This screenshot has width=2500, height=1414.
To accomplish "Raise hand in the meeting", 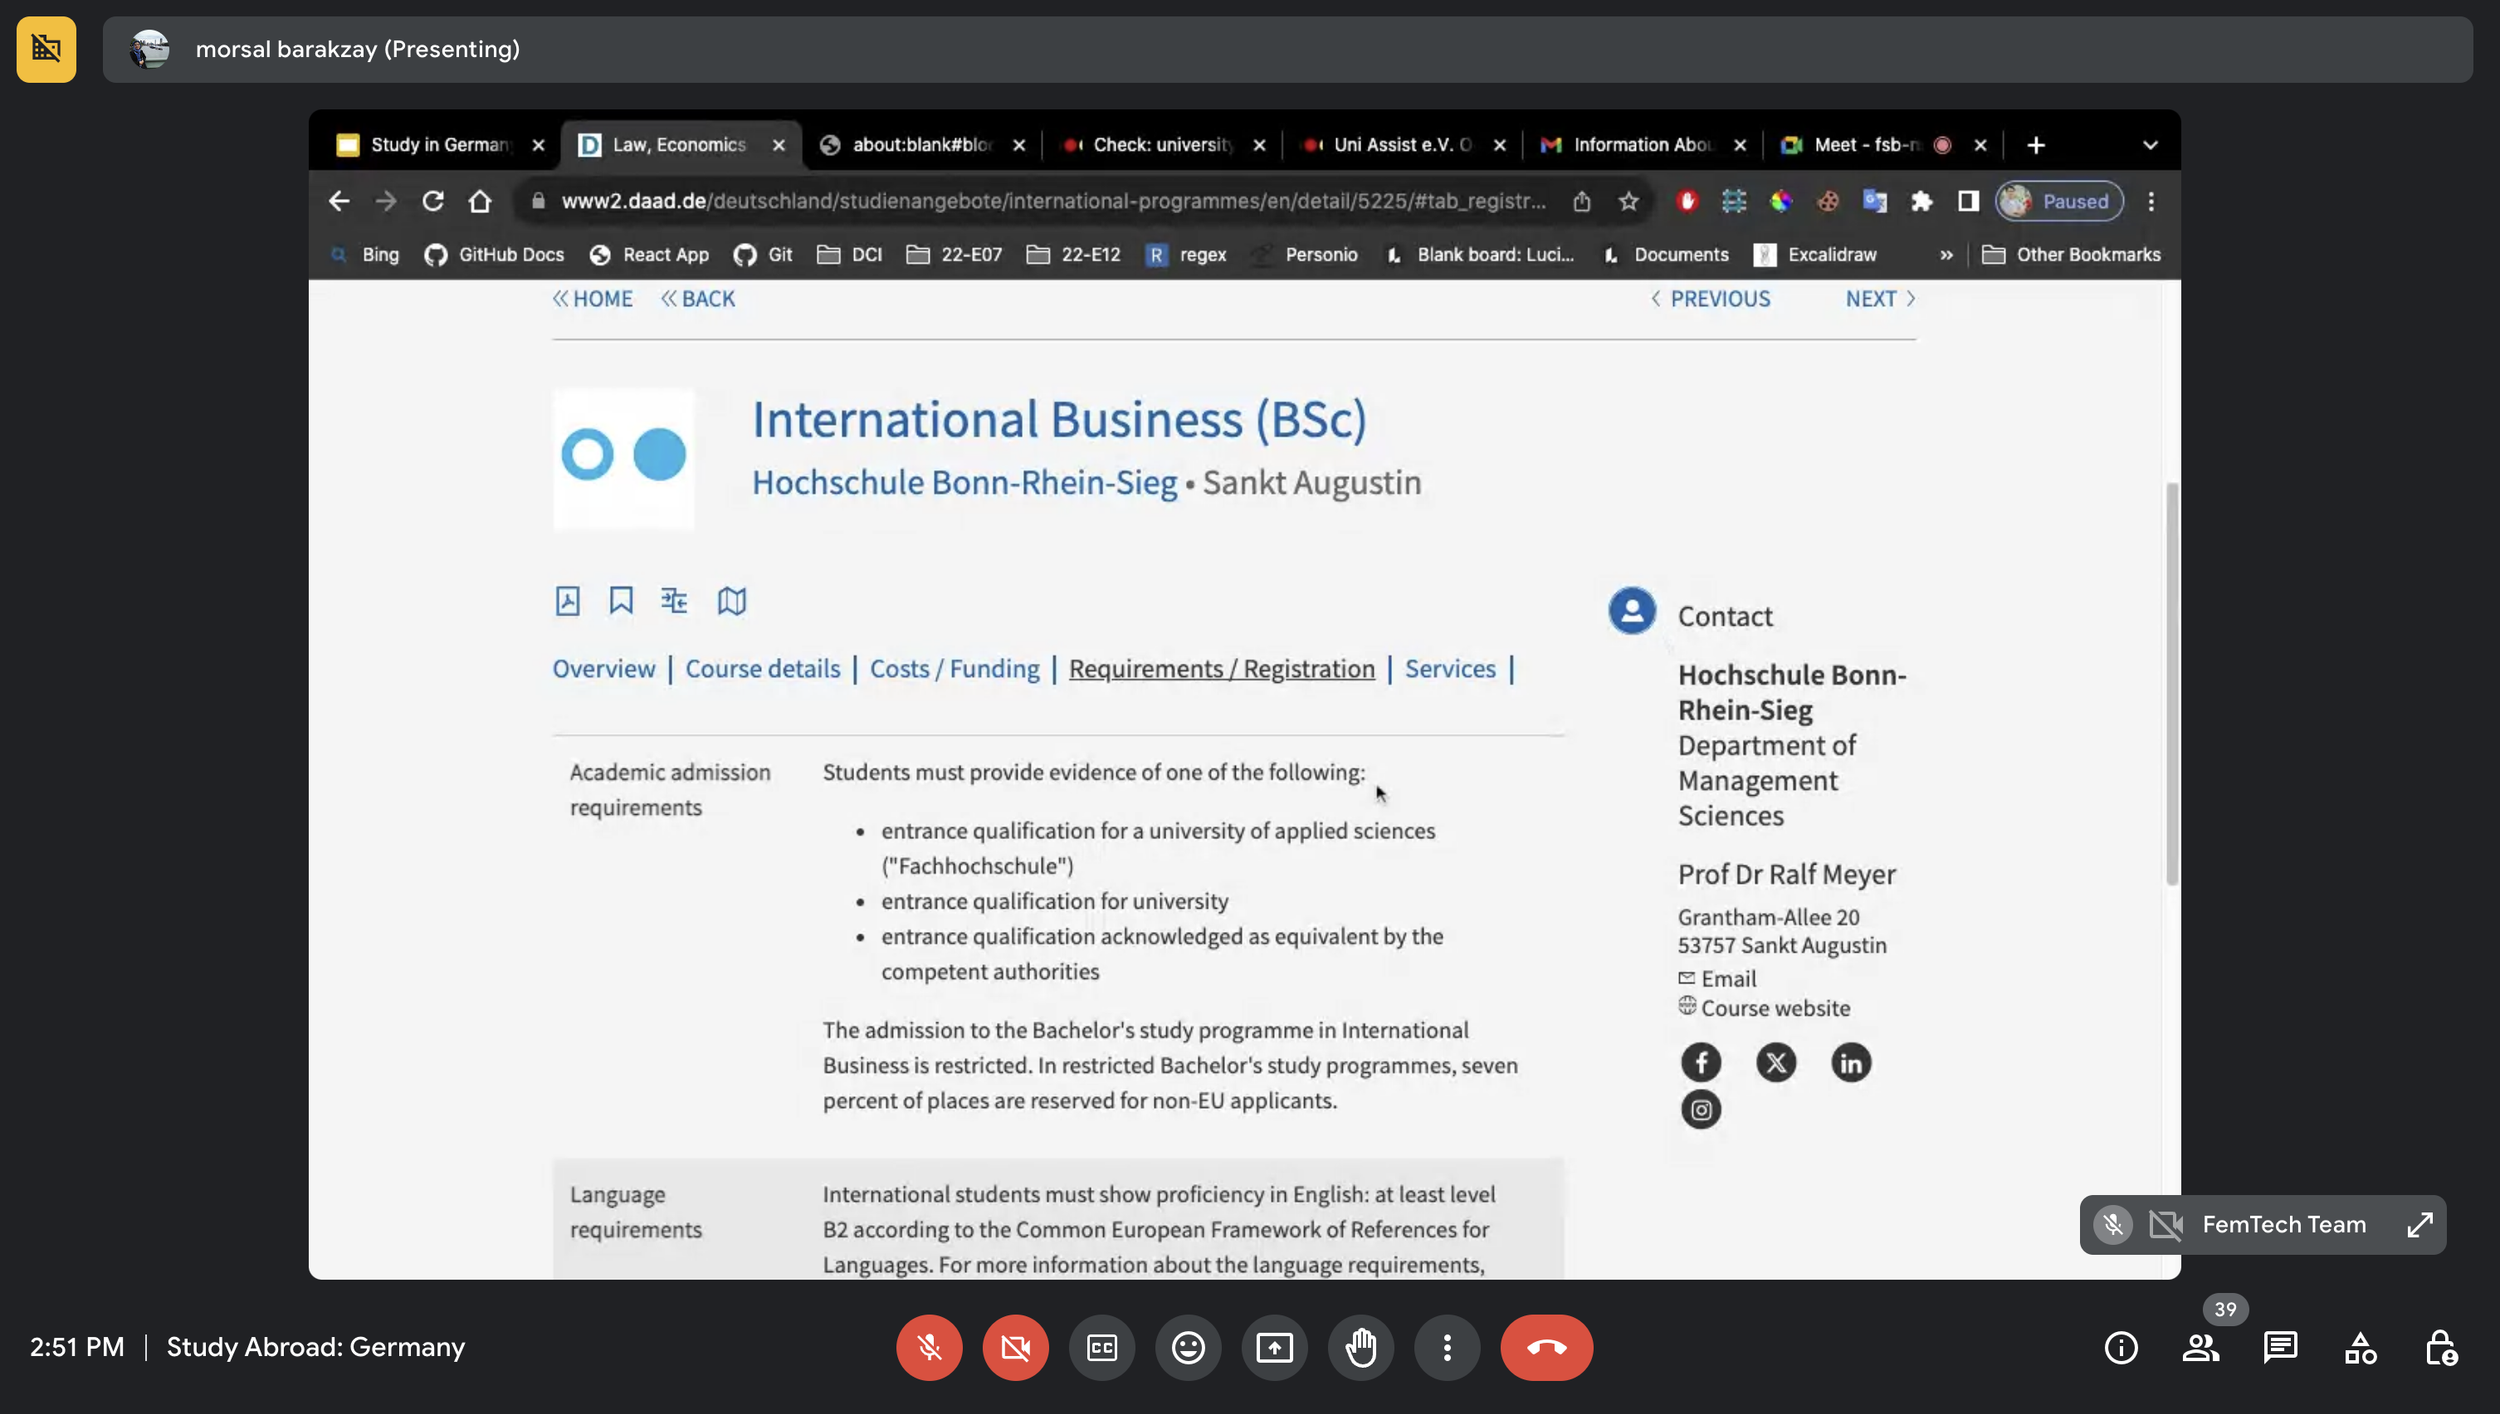I will point(1360,1347).
